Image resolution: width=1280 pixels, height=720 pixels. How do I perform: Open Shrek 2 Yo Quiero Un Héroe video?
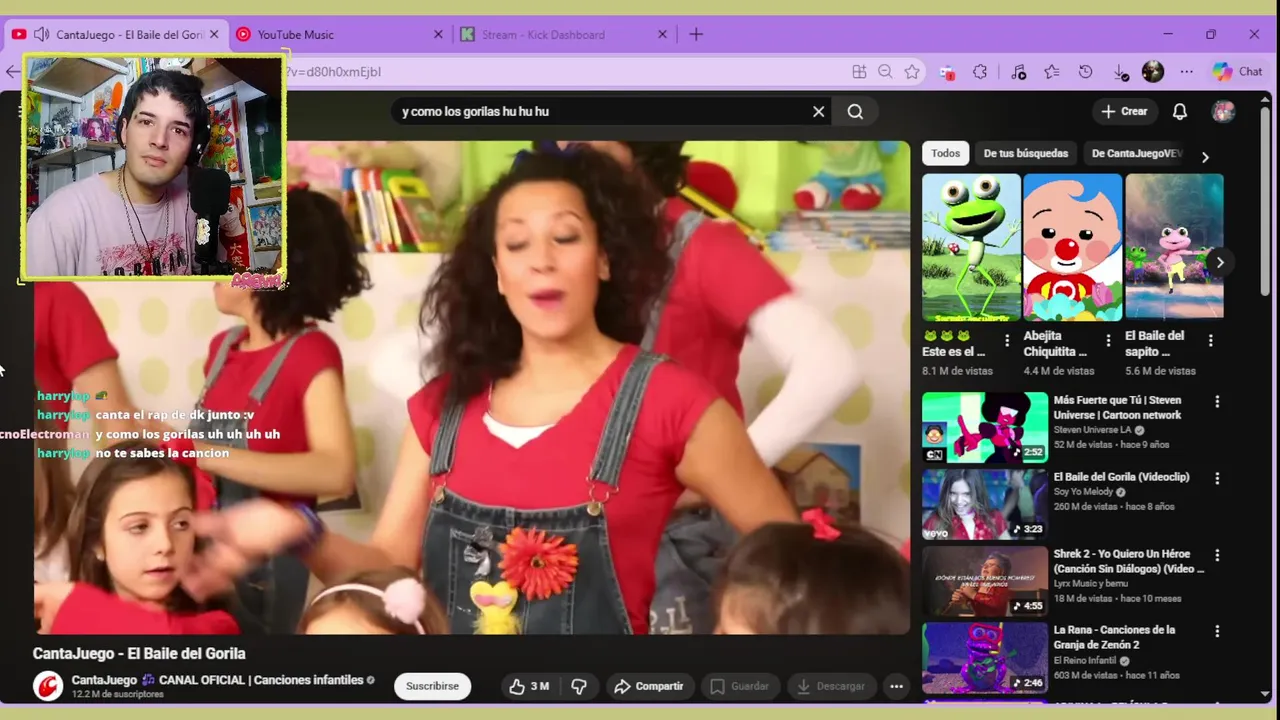point(985,581)
